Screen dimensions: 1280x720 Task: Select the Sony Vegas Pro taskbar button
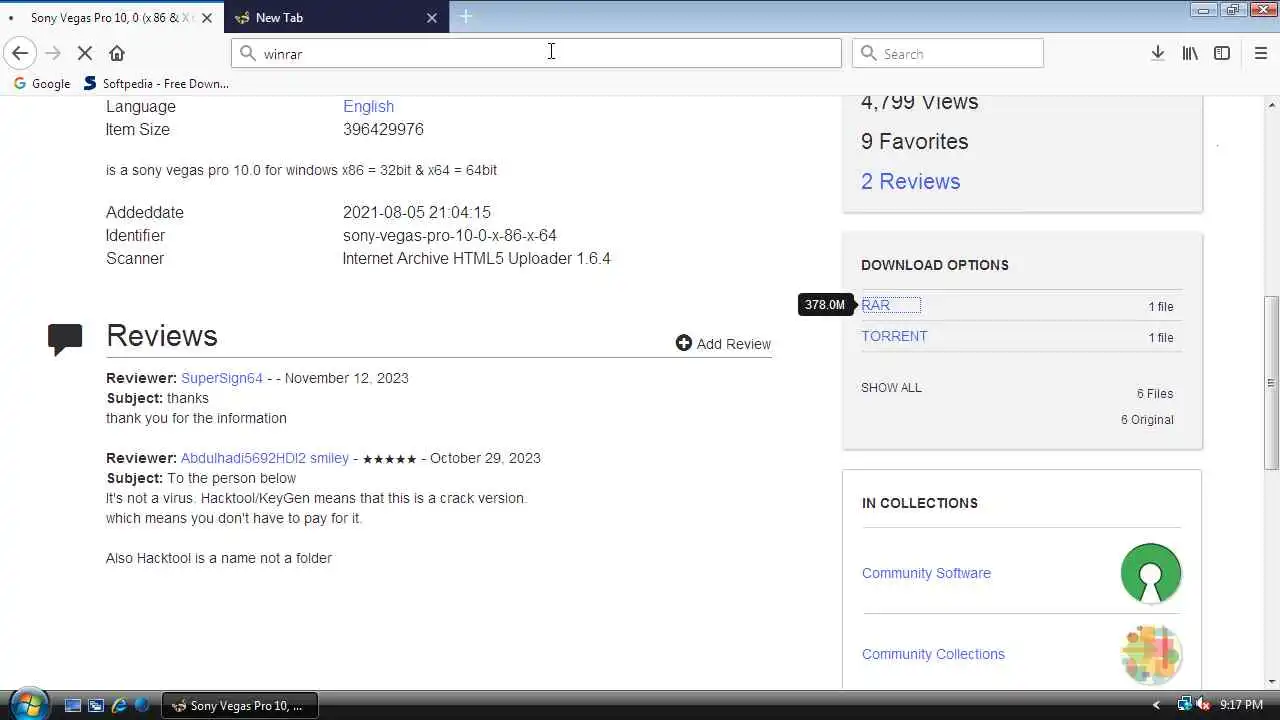239,705
